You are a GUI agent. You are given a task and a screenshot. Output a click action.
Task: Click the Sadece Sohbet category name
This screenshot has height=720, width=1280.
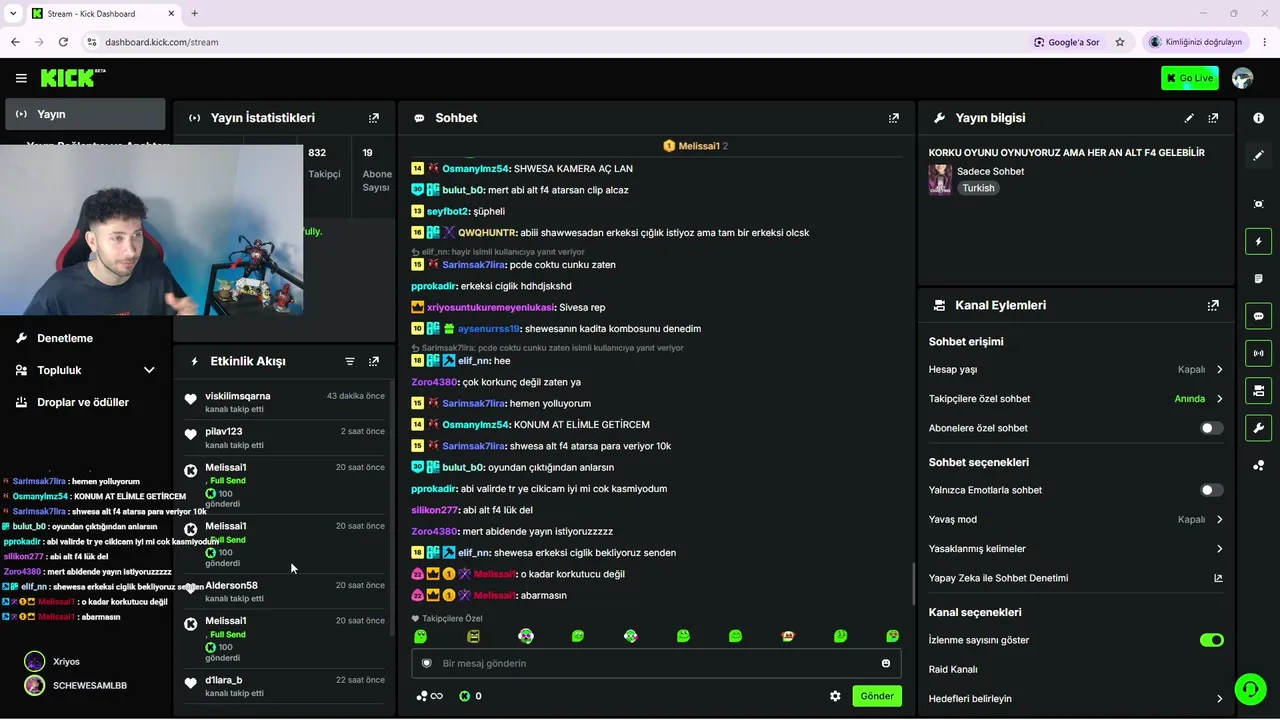tap(990, 171)
